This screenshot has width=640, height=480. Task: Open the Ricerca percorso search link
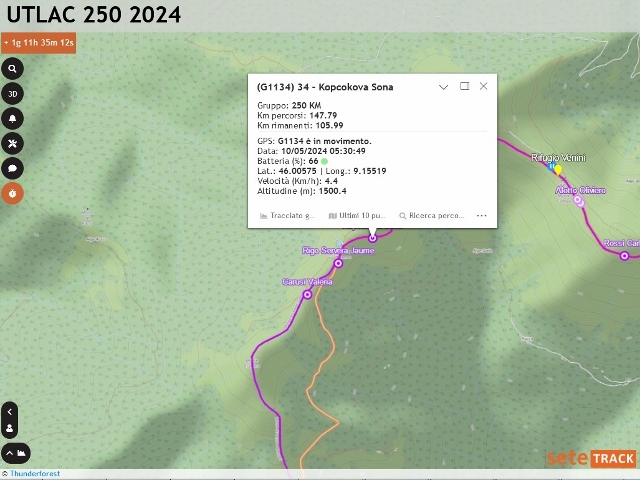[x=432, y=216]
